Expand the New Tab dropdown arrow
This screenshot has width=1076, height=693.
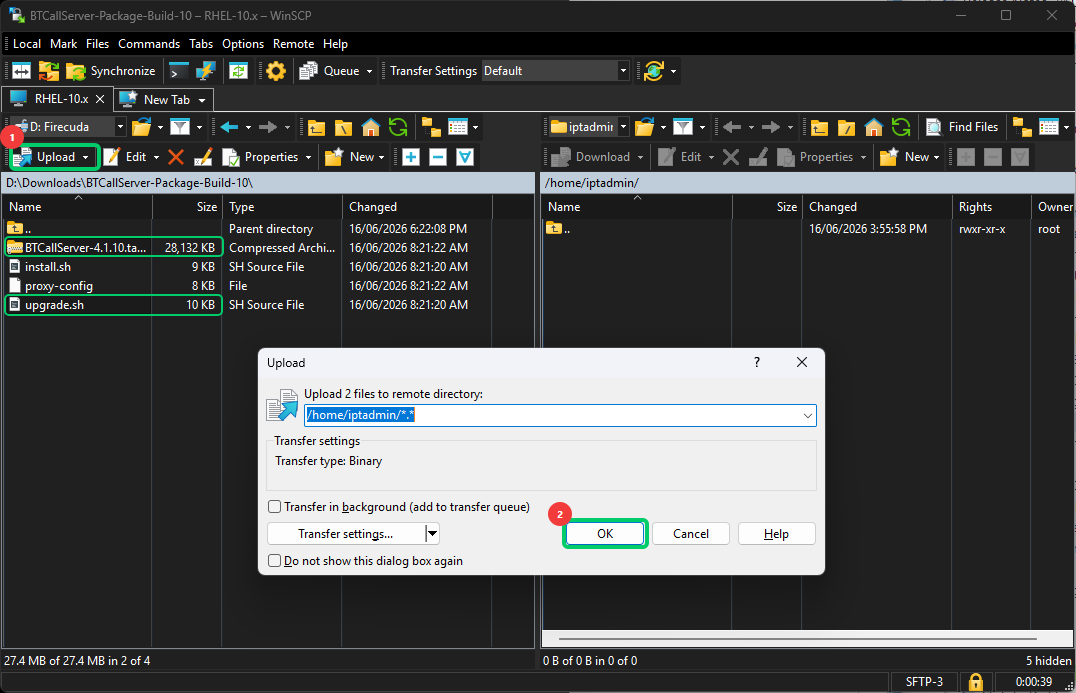[x=202, y=100]
